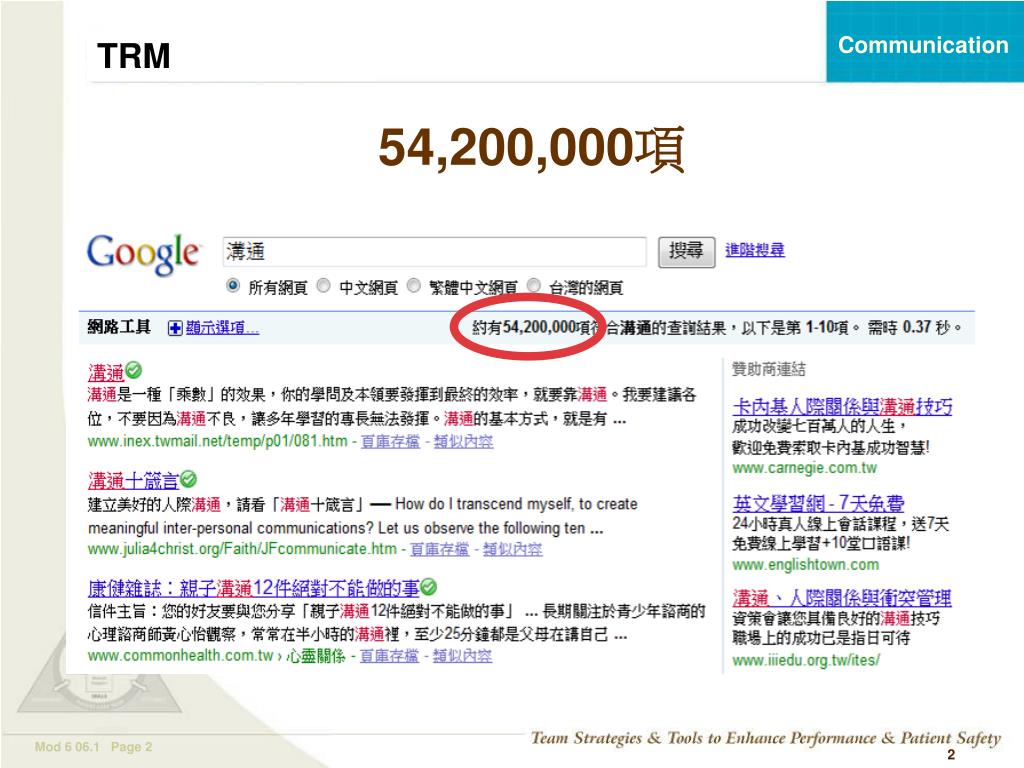The height and width of the screenshot is (768, 1024).
Task: Open the 顯示選項 link
Action: (x=223, y=328)
